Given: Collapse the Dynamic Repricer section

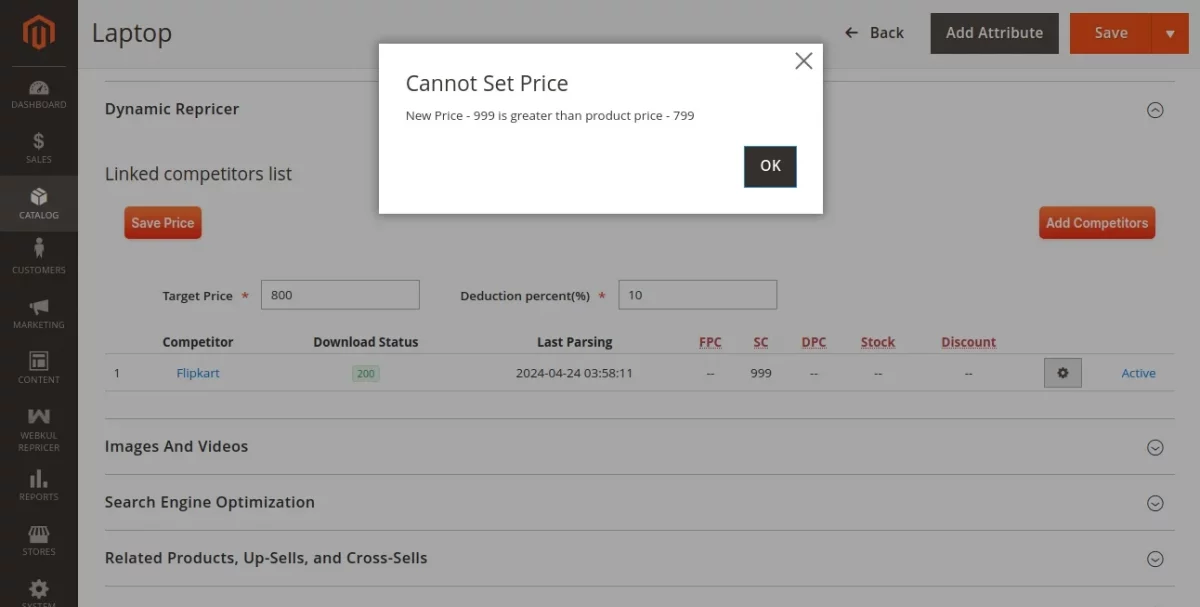Looking at the screenshot, I should (x=1156, y=110).
